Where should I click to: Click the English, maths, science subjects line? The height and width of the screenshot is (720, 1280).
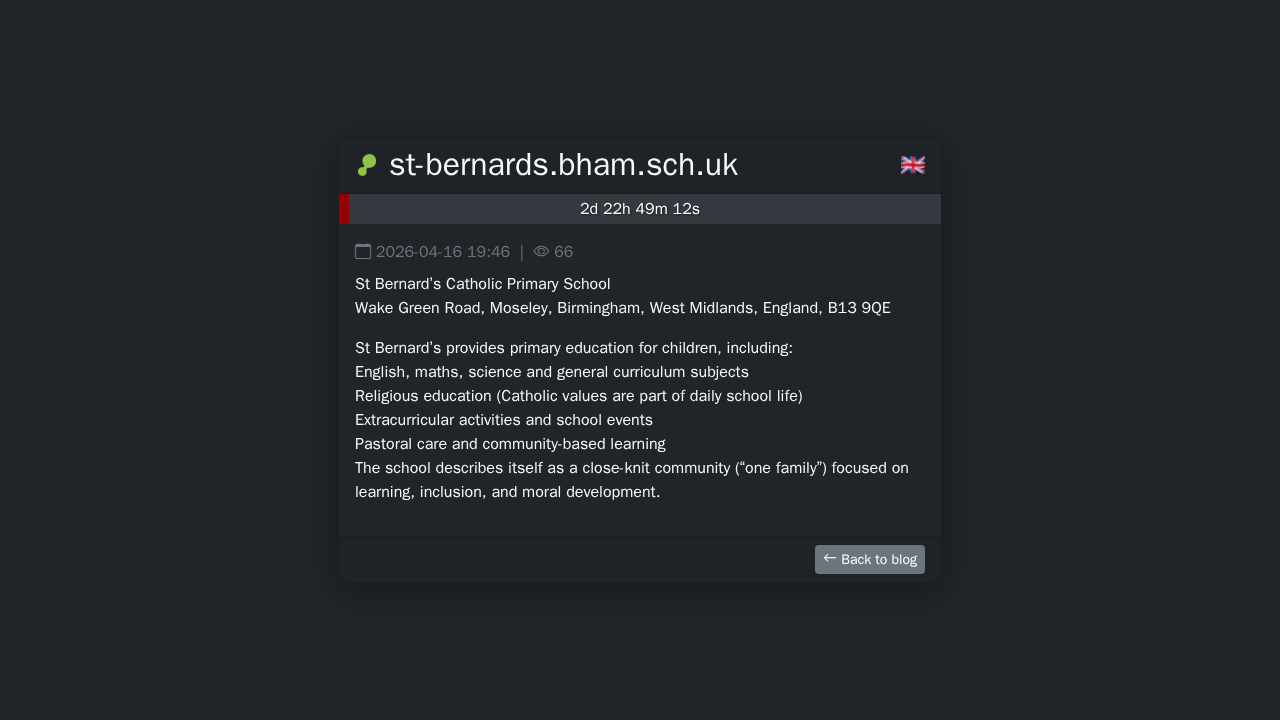click(552, 372)
